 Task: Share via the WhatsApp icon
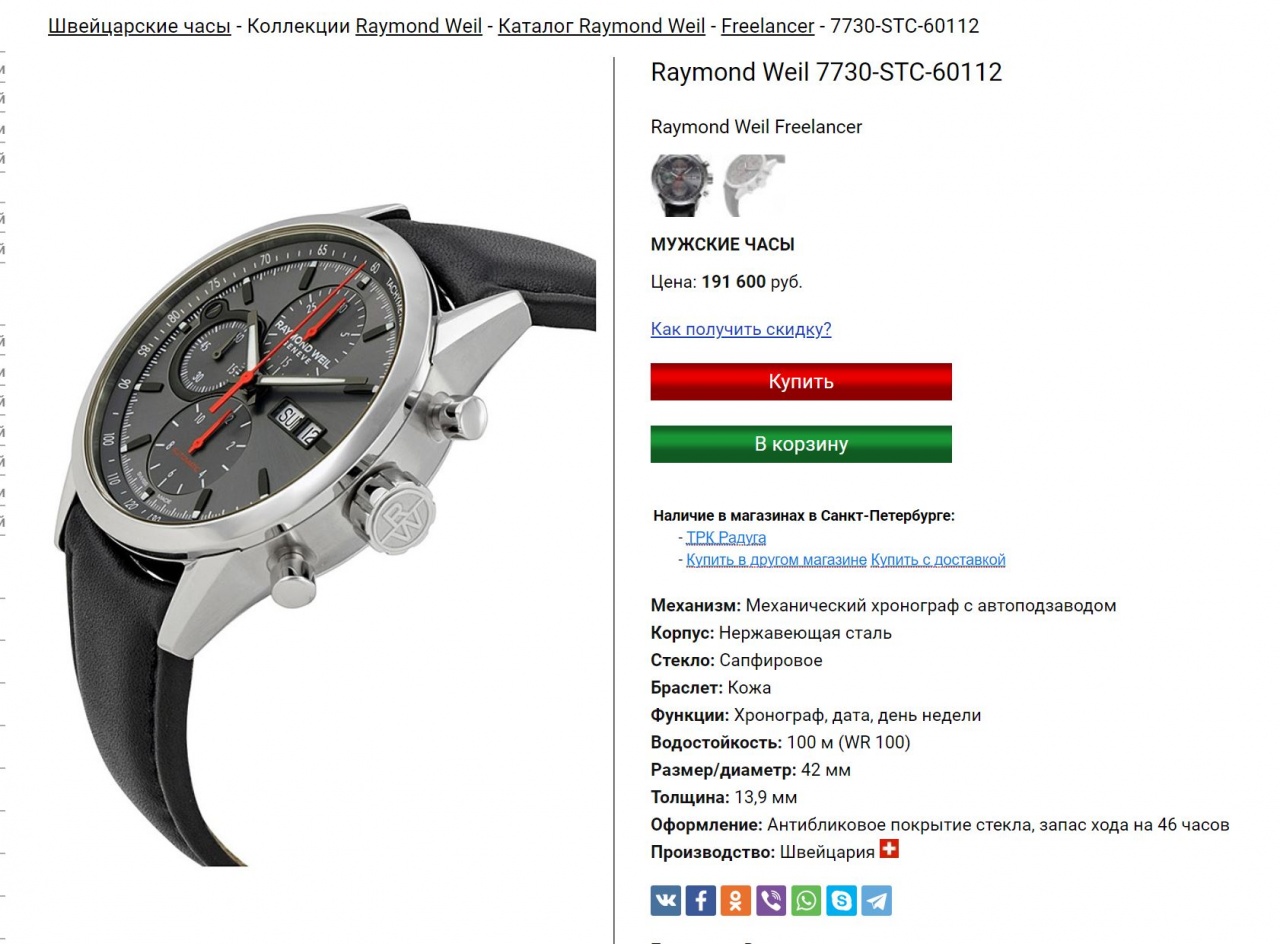(x=806, y=901)
